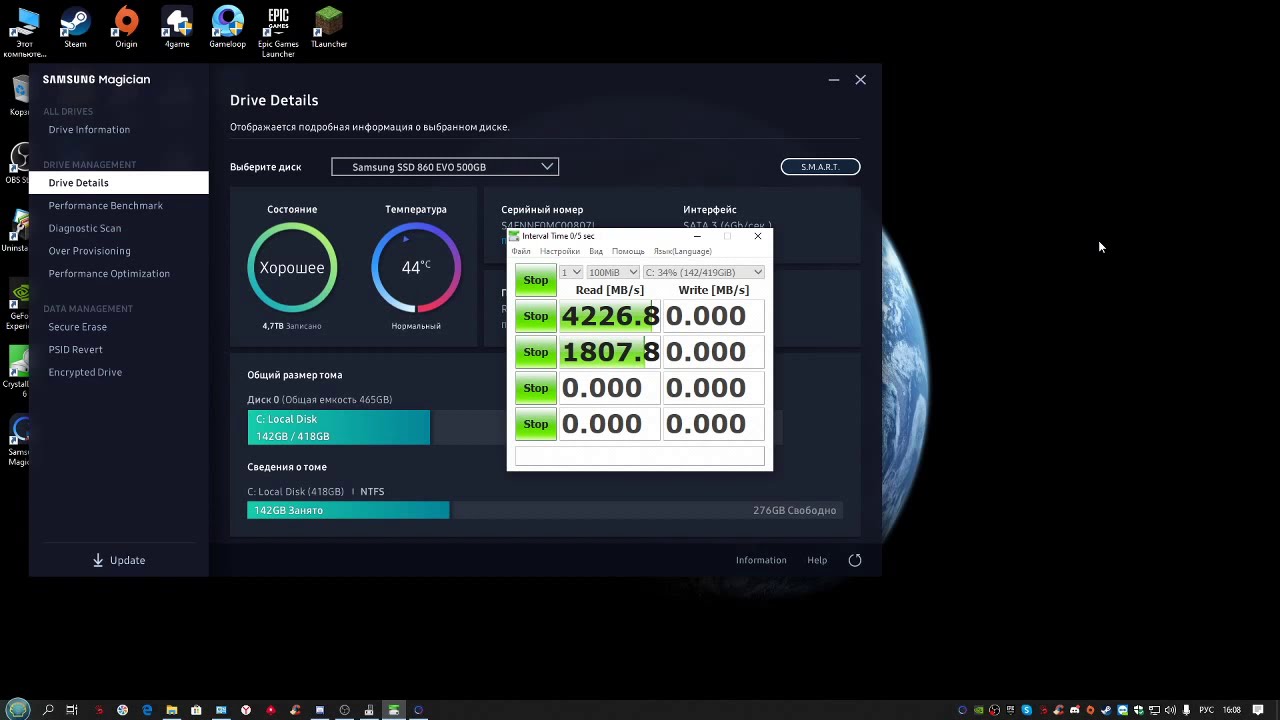Open Performance Optimization section
Viewport: 1280px width, 720px height.
(109, 273)
